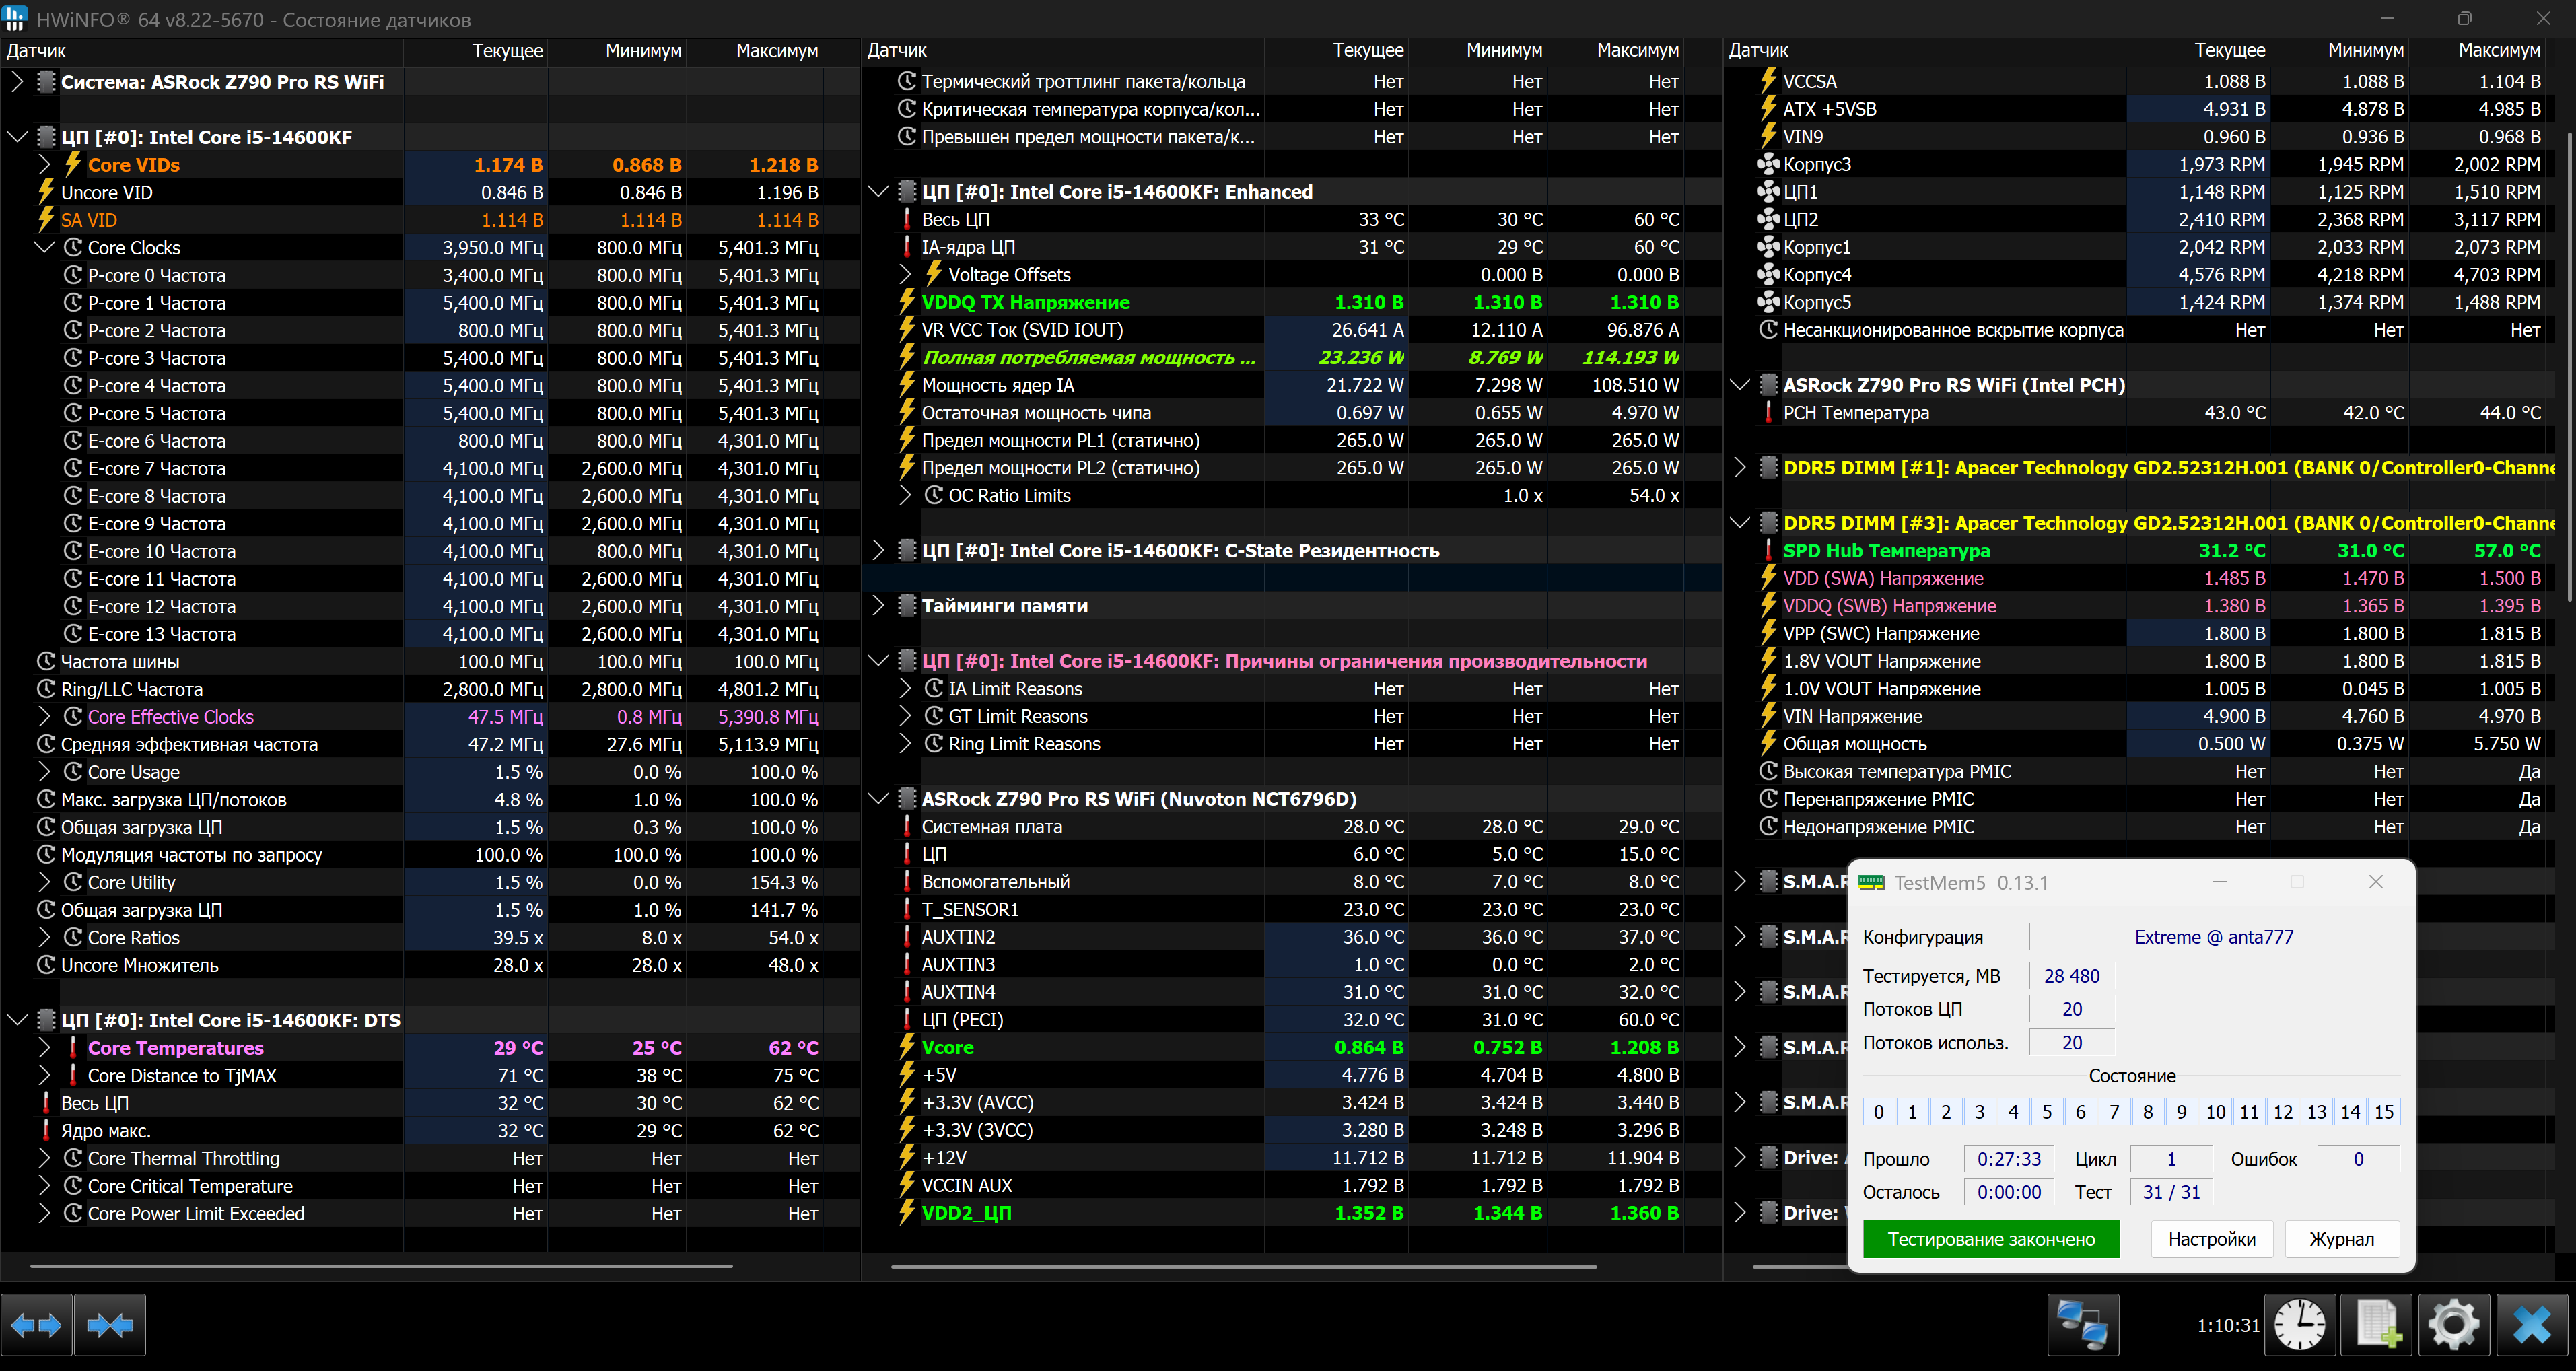Expand the IA Limit Reasons node
This screenshot has width=2576, height=1371.
(x=905, y=689)
